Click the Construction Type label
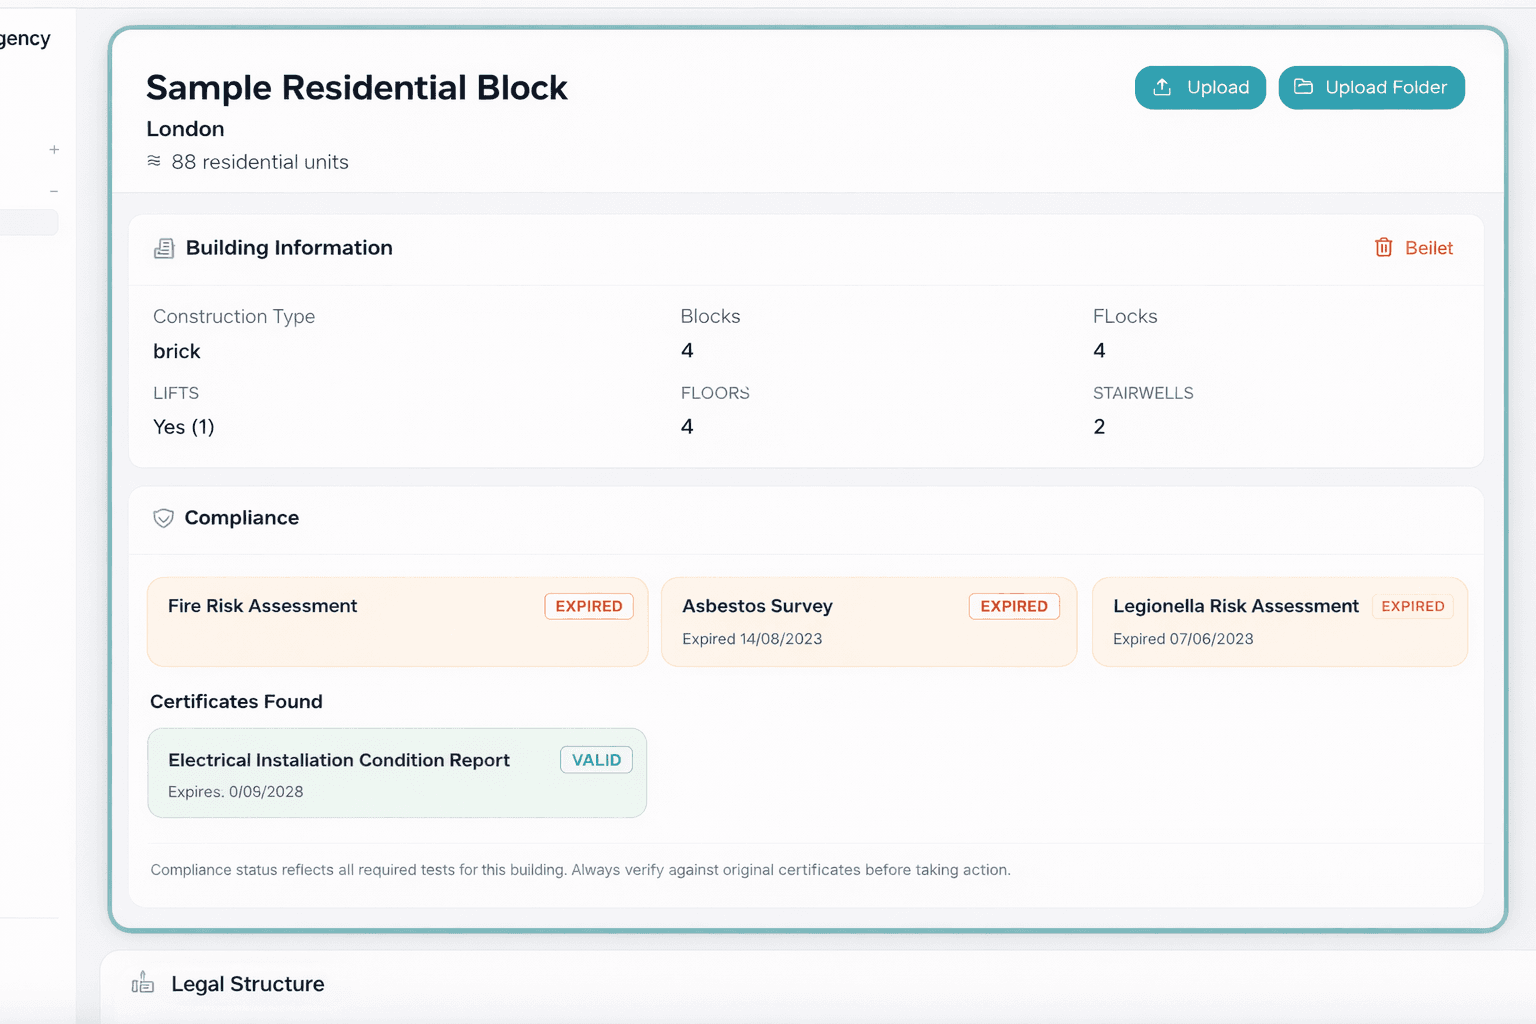1536x1024 pixels. pos(234,316)
